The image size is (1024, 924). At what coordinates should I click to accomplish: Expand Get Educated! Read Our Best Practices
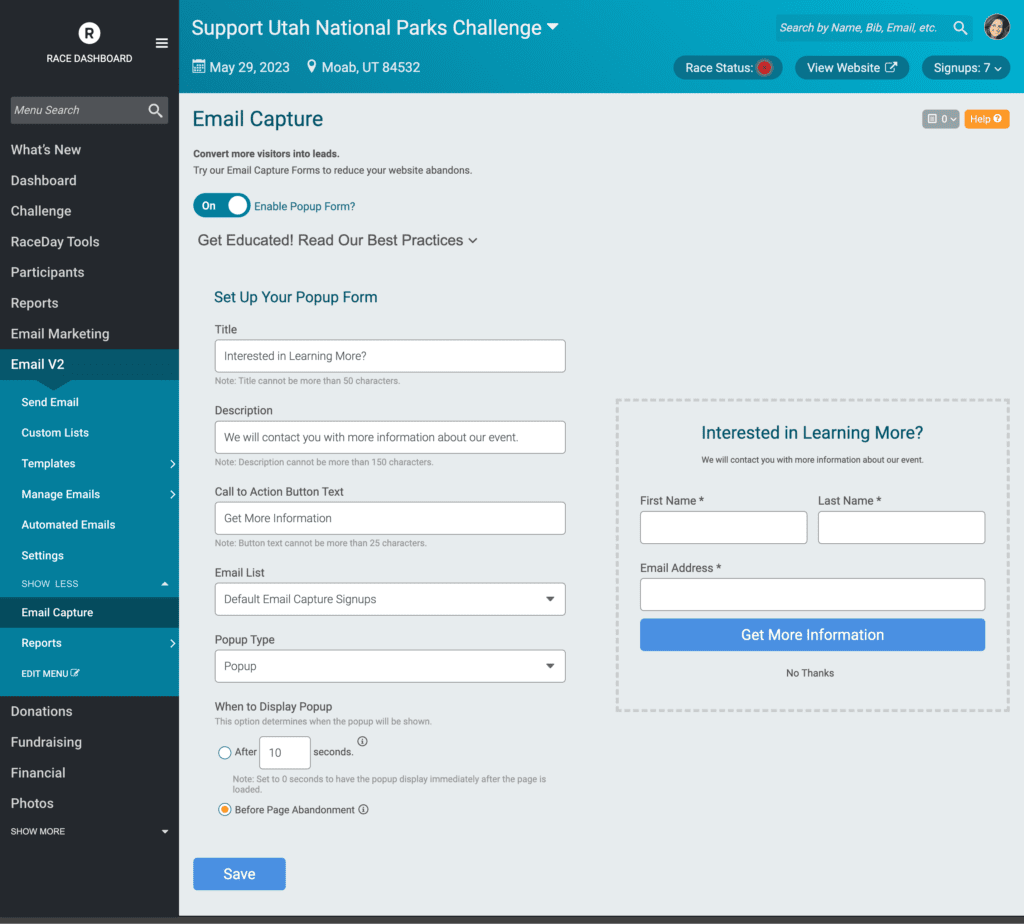338,240
